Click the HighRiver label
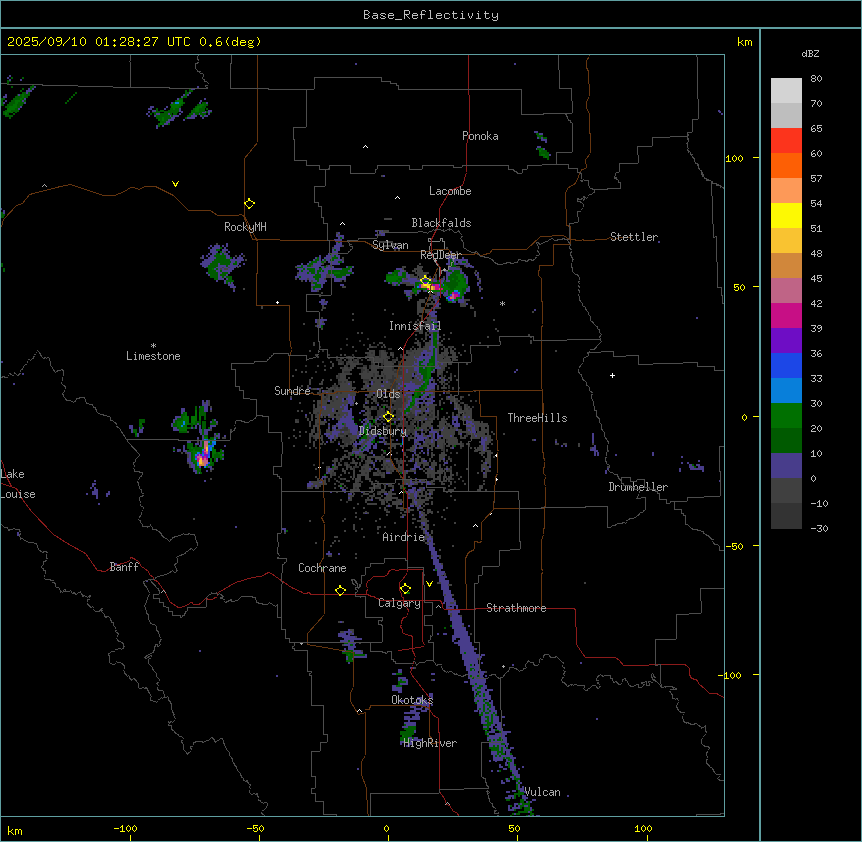 [x=430, y=743]
